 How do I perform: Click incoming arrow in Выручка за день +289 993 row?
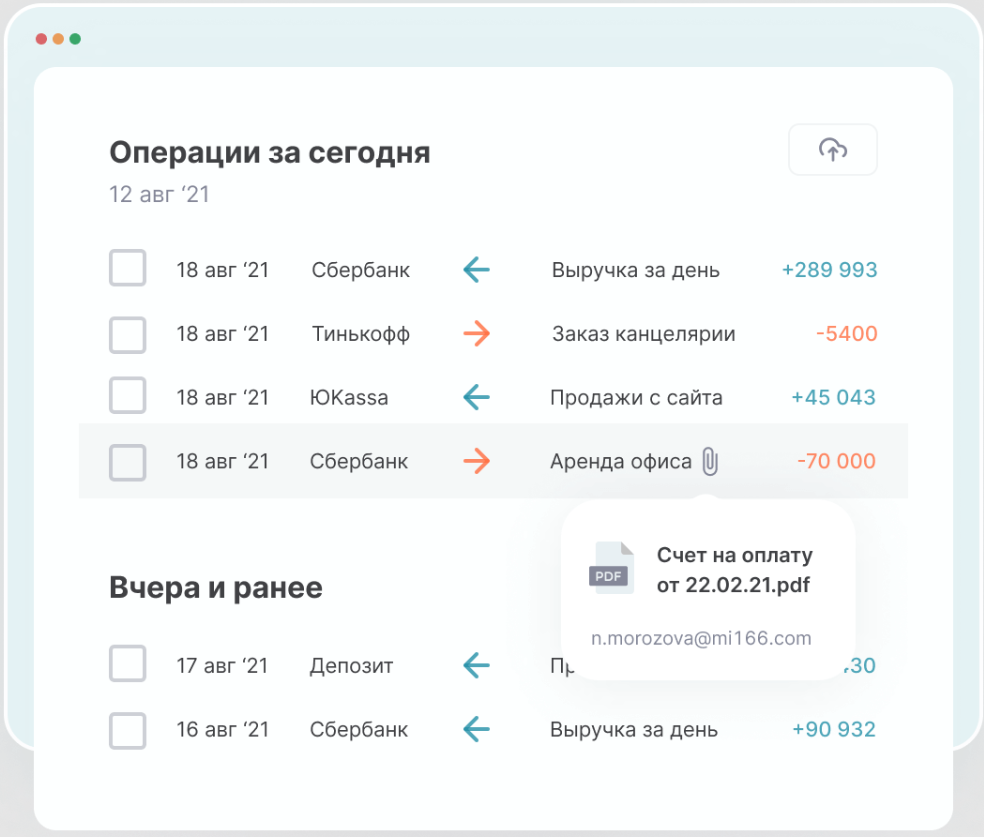click(476, 270)
